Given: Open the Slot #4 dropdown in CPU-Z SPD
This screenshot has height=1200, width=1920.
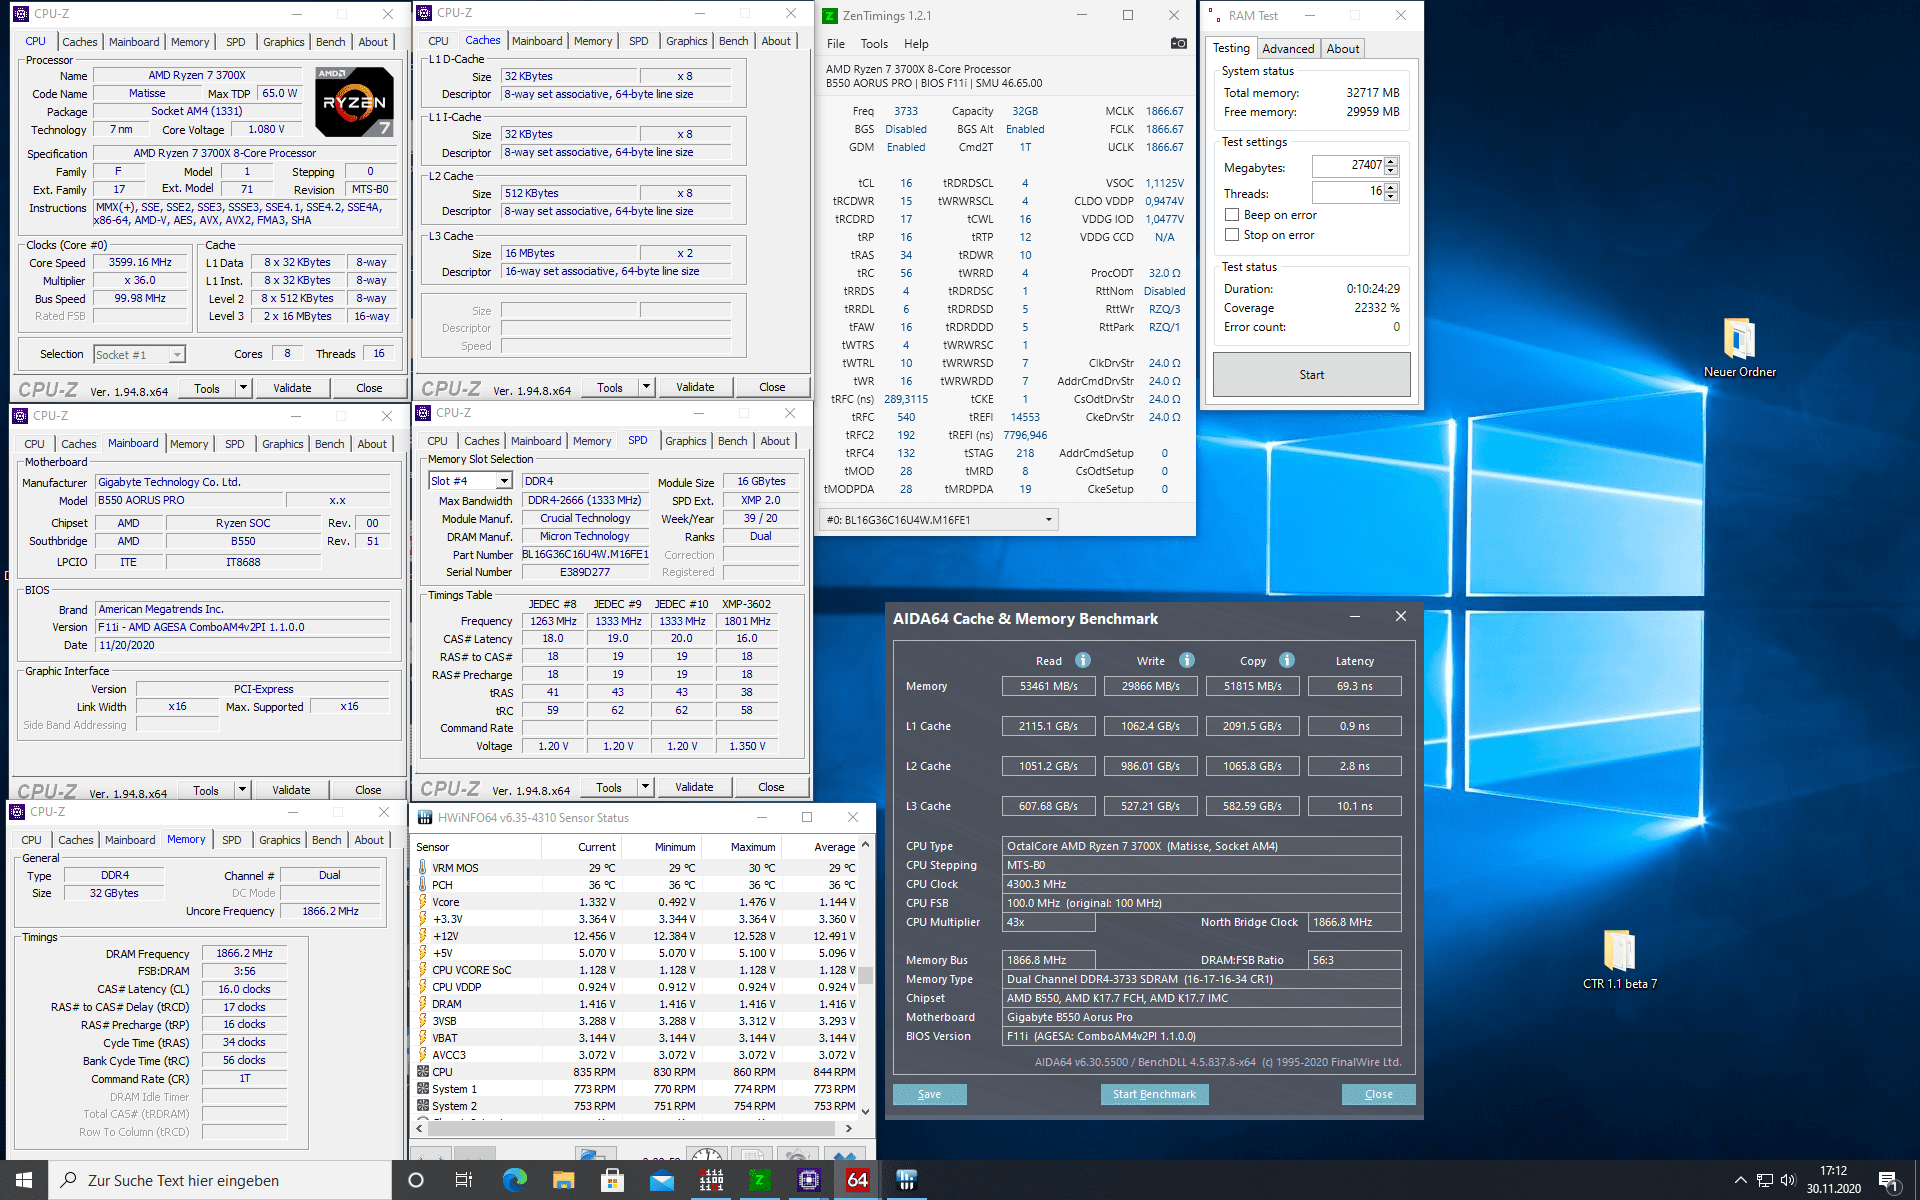Looking at the screenshot, I should click(504, 481).
